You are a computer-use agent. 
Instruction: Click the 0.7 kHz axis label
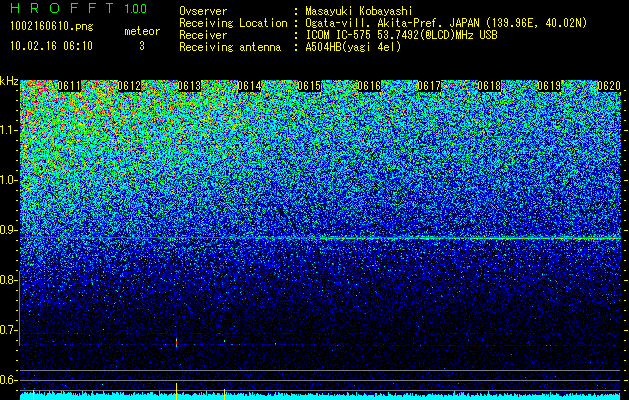[x=9, y=330]
